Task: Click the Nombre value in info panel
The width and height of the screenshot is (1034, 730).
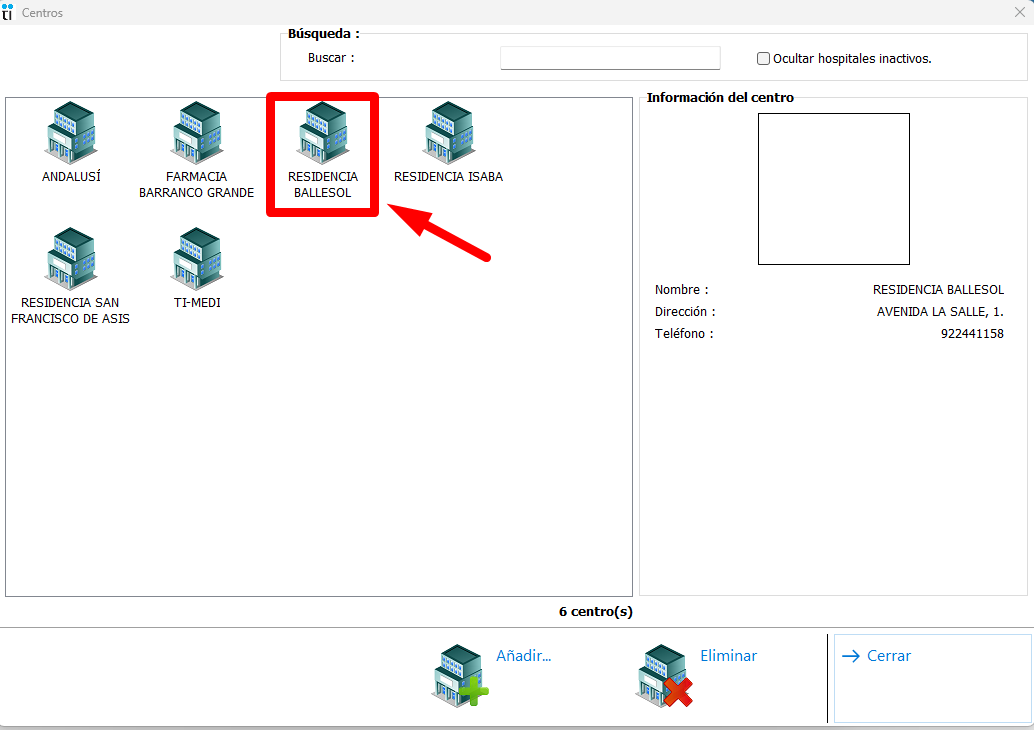Action: tap(937, 290)
